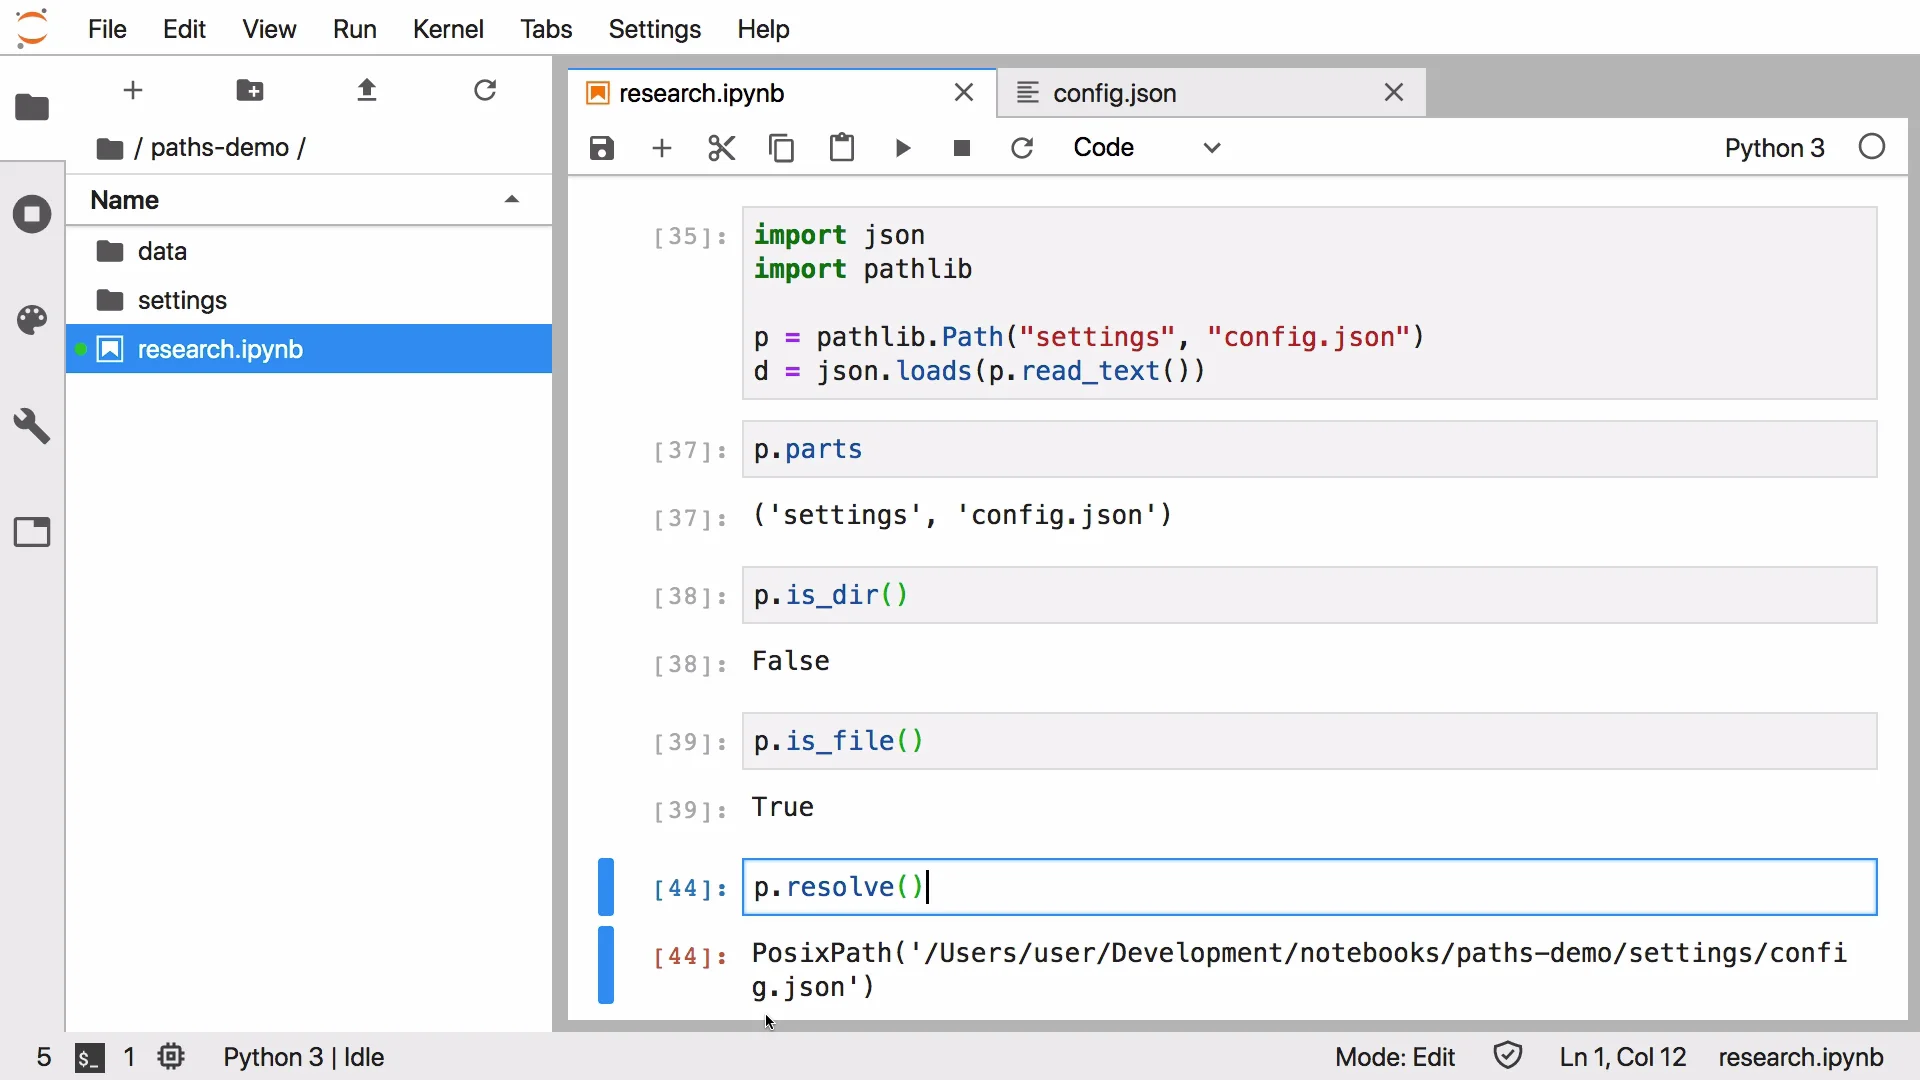Upload files with the upload arrow icon
The height and width of the screenshot is (1080, 1920).
(x=367, y=91)
